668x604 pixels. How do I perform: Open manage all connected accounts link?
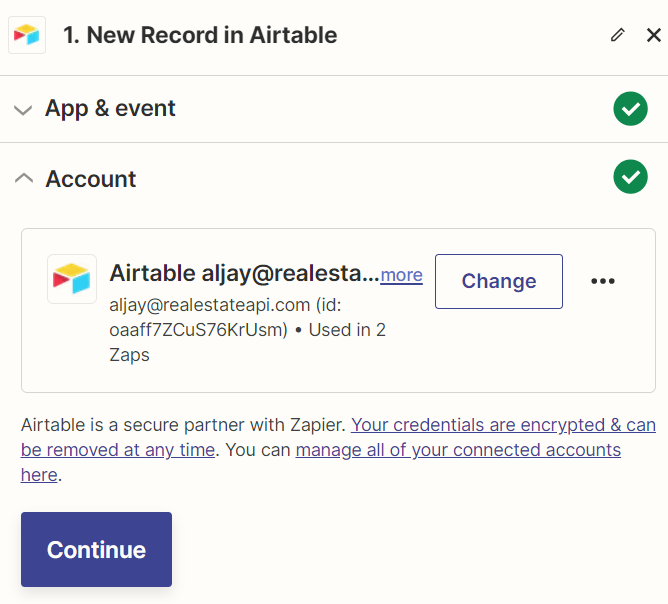click(458, 450)
